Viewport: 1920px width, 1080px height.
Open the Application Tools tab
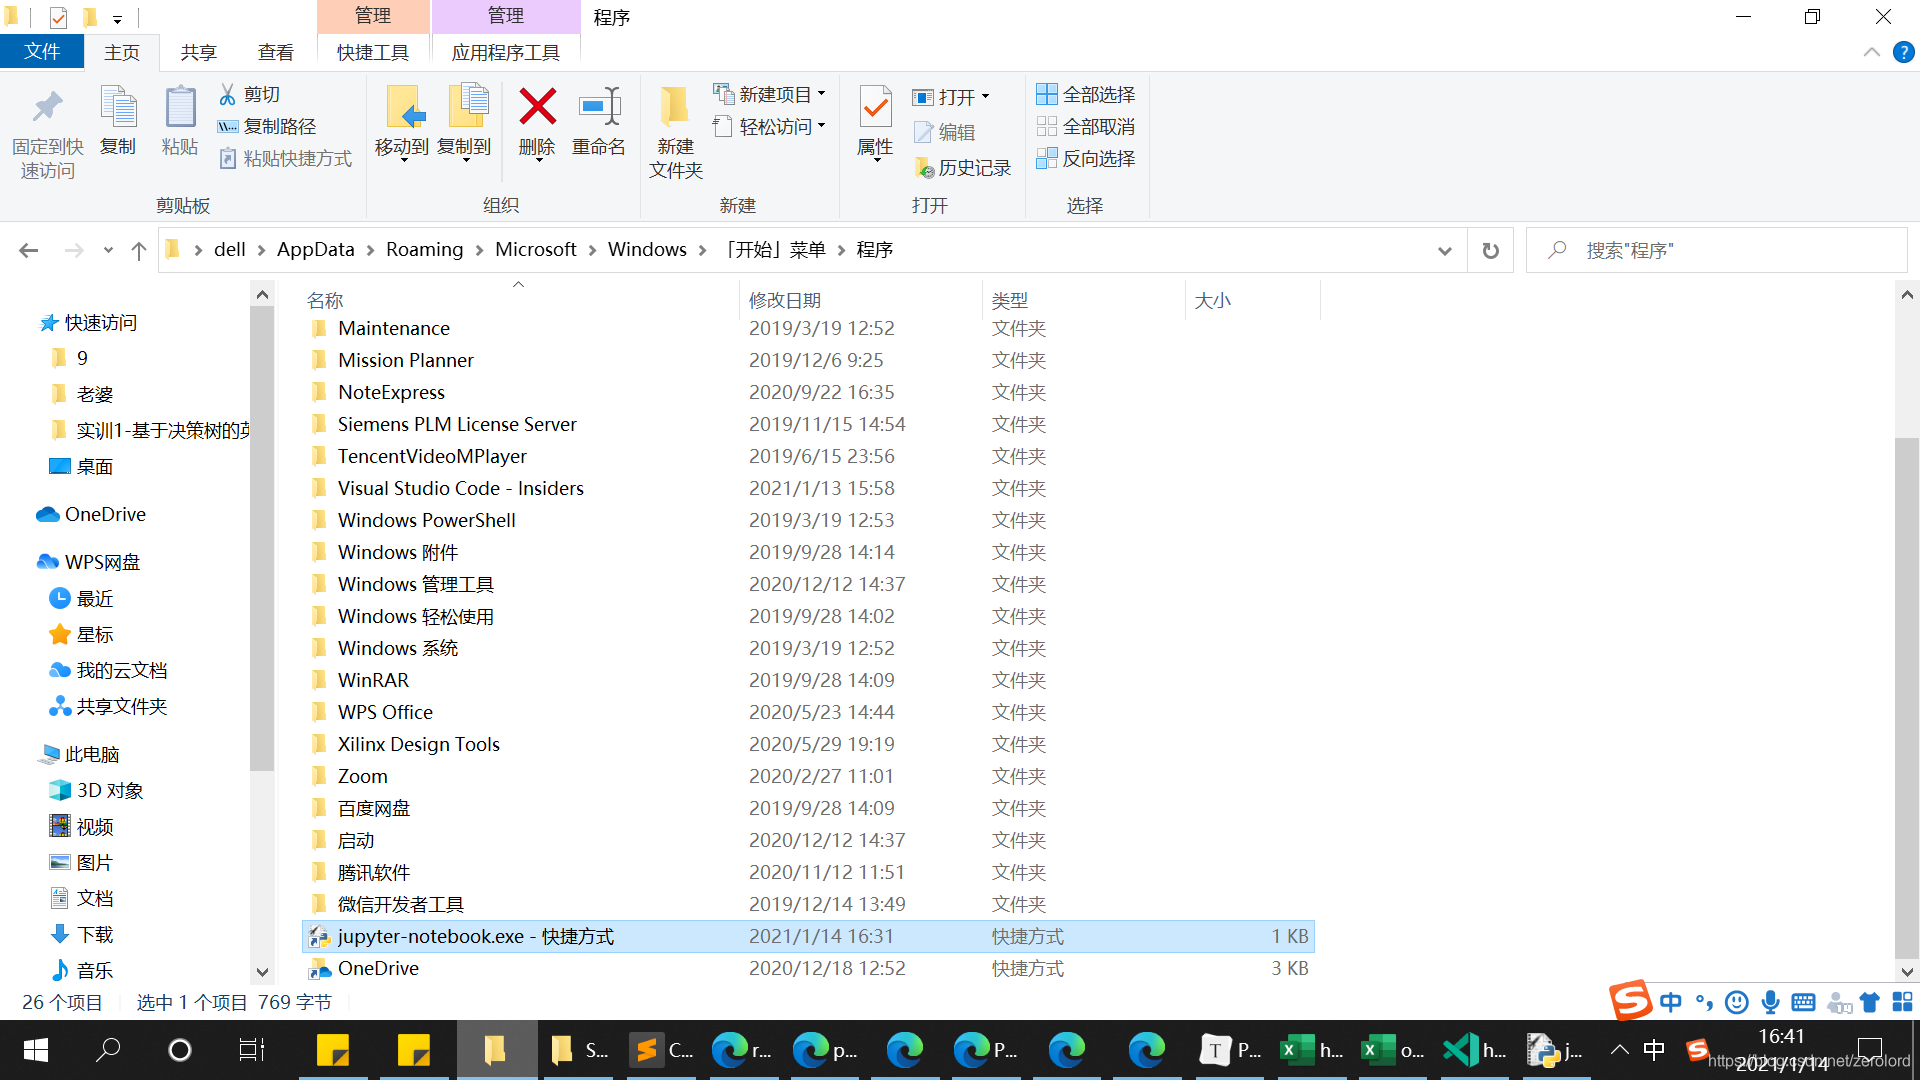pyautogui.click(x=506, y=52)
